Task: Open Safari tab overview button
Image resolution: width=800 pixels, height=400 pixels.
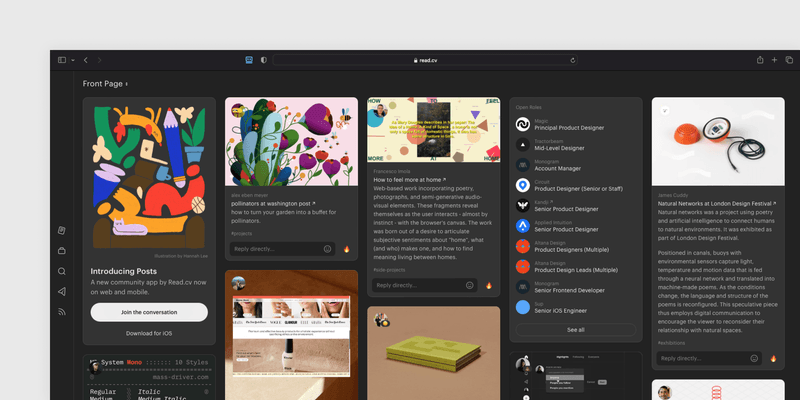Action: coord(789,60)
